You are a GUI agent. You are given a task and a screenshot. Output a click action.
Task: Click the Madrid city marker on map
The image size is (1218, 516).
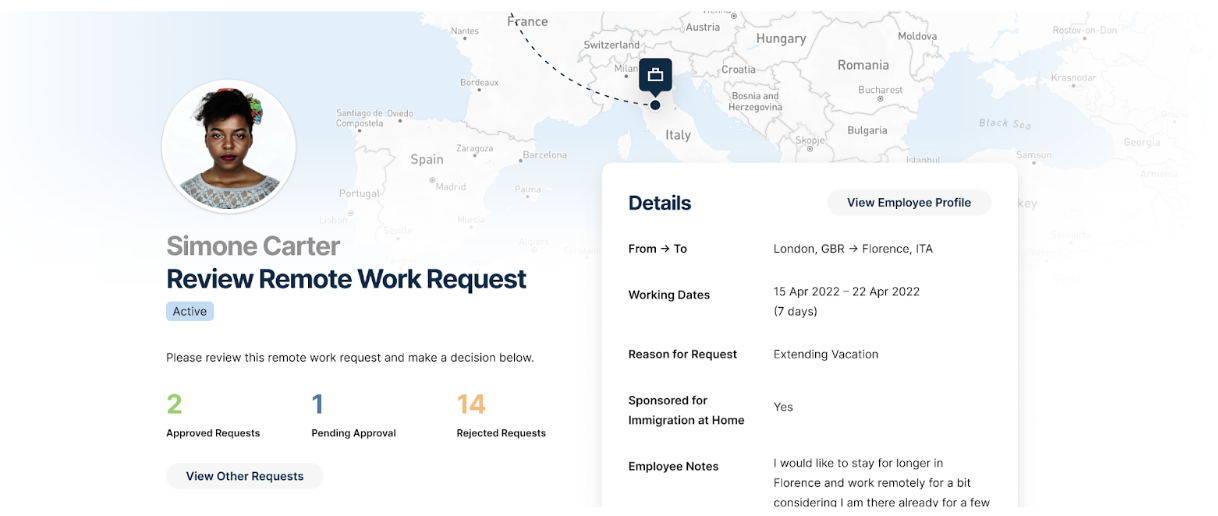point(433,181)
